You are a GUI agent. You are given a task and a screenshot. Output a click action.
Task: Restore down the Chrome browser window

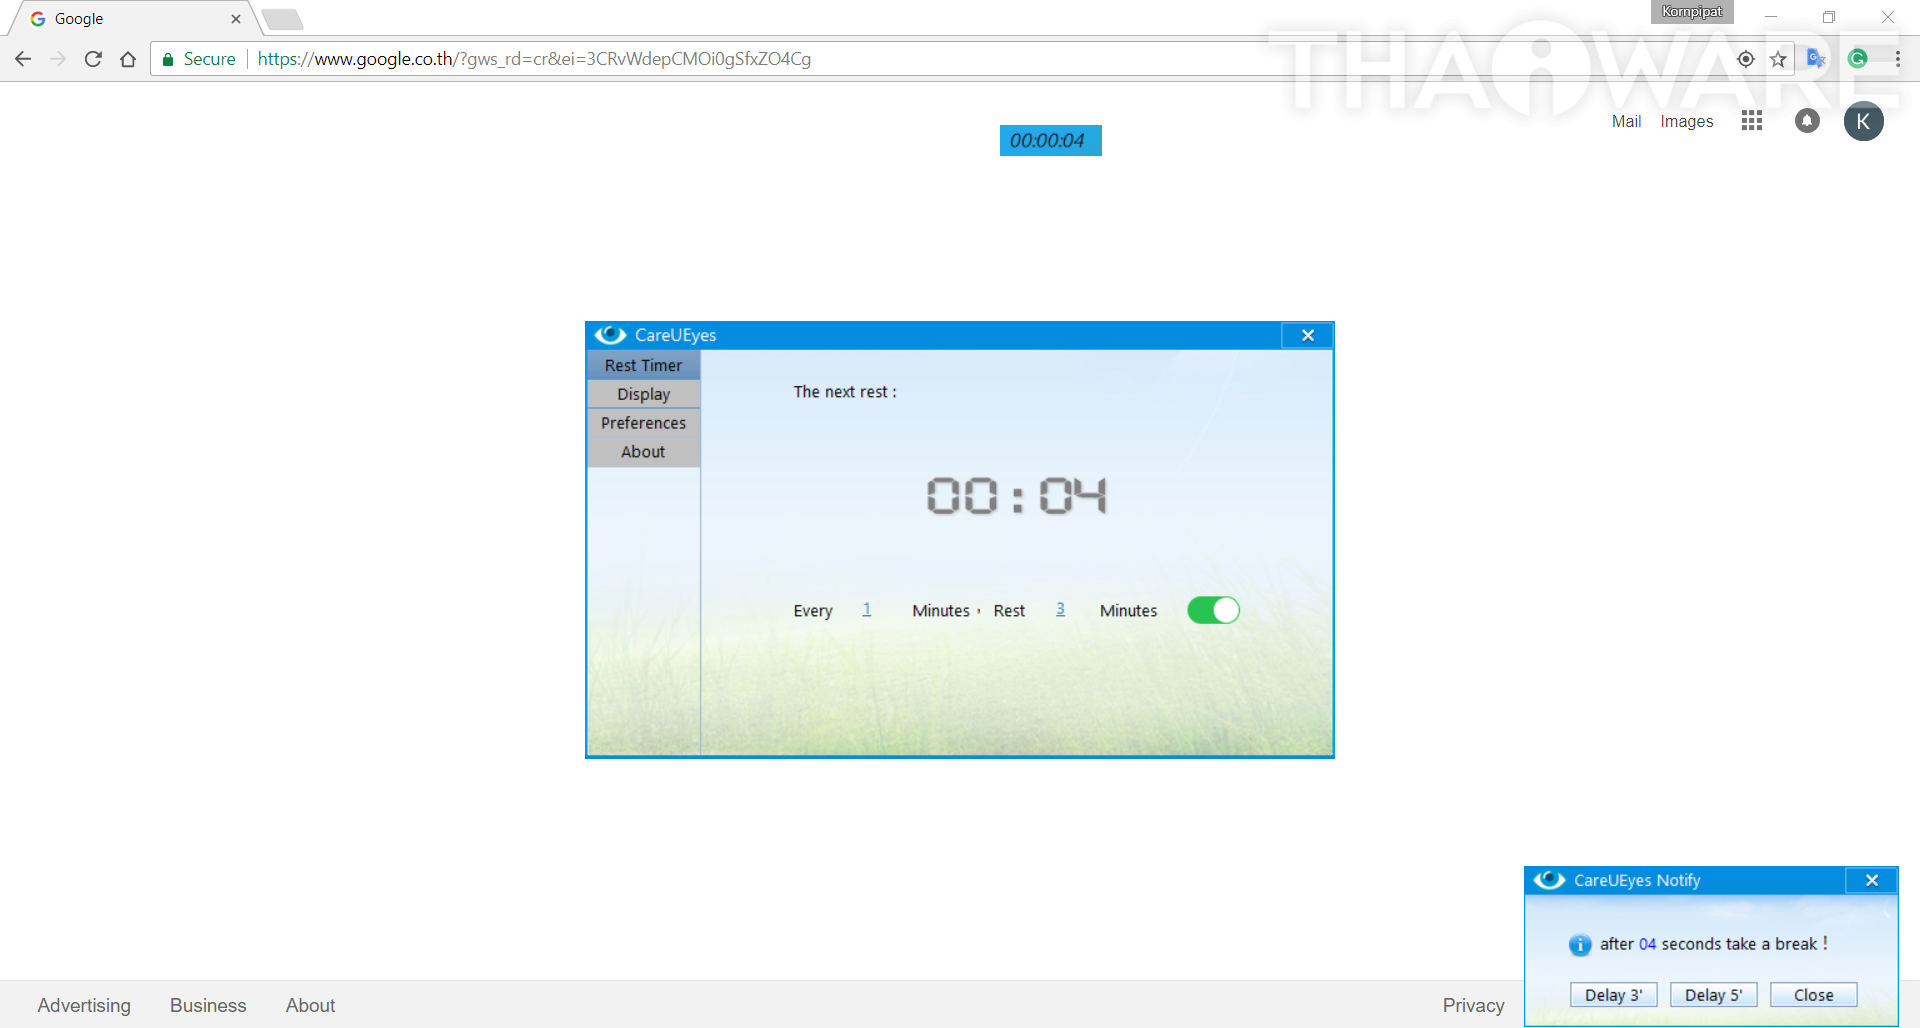[x=1828, y=17]
